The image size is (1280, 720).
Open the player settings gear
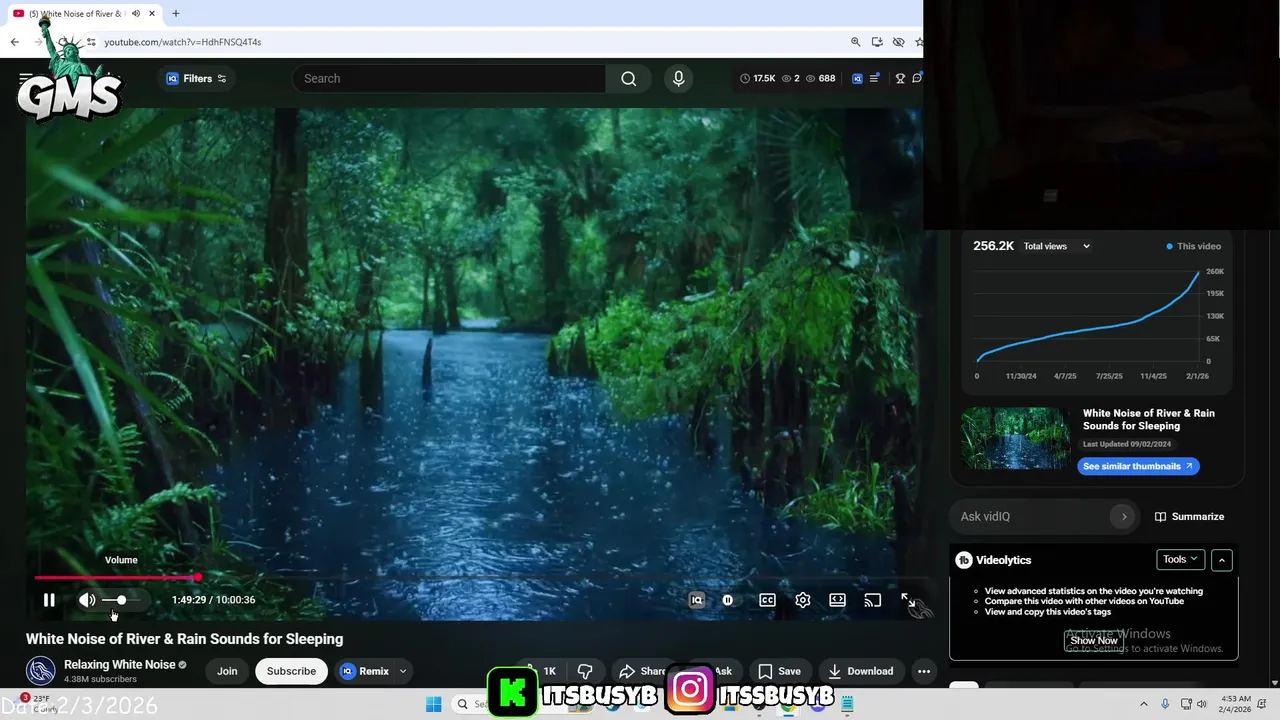802,600
